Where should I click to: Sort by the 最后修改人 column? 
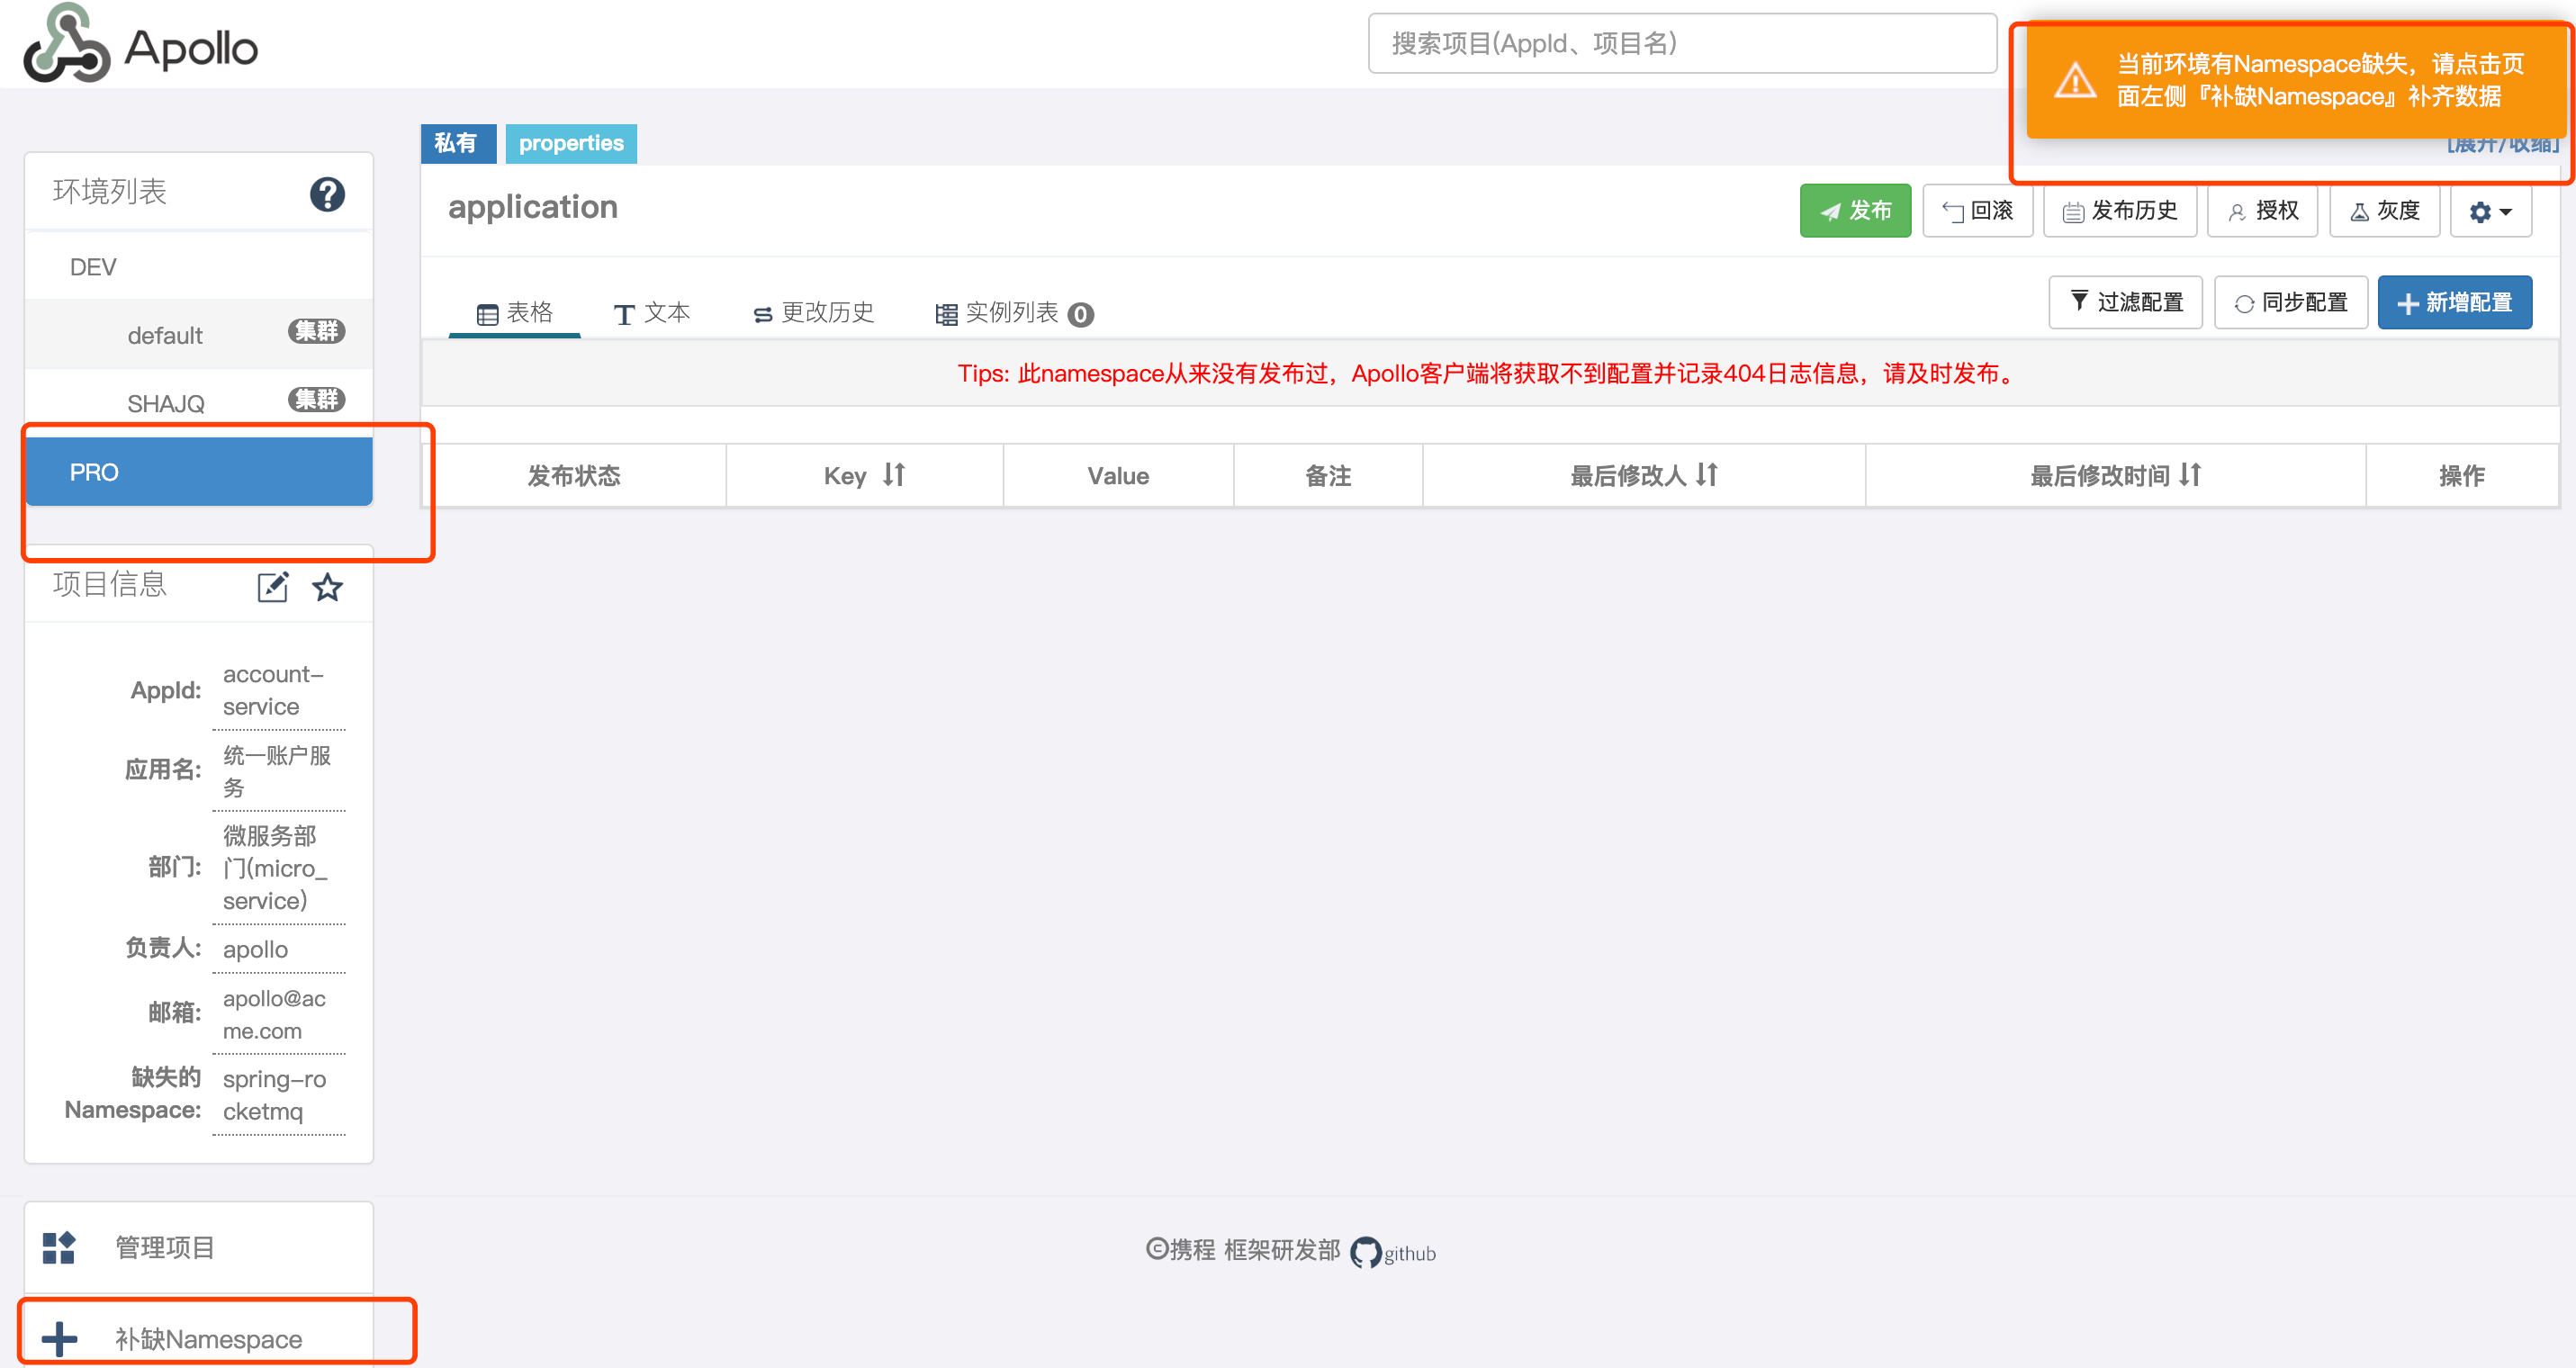click(x=1707, y=475)
